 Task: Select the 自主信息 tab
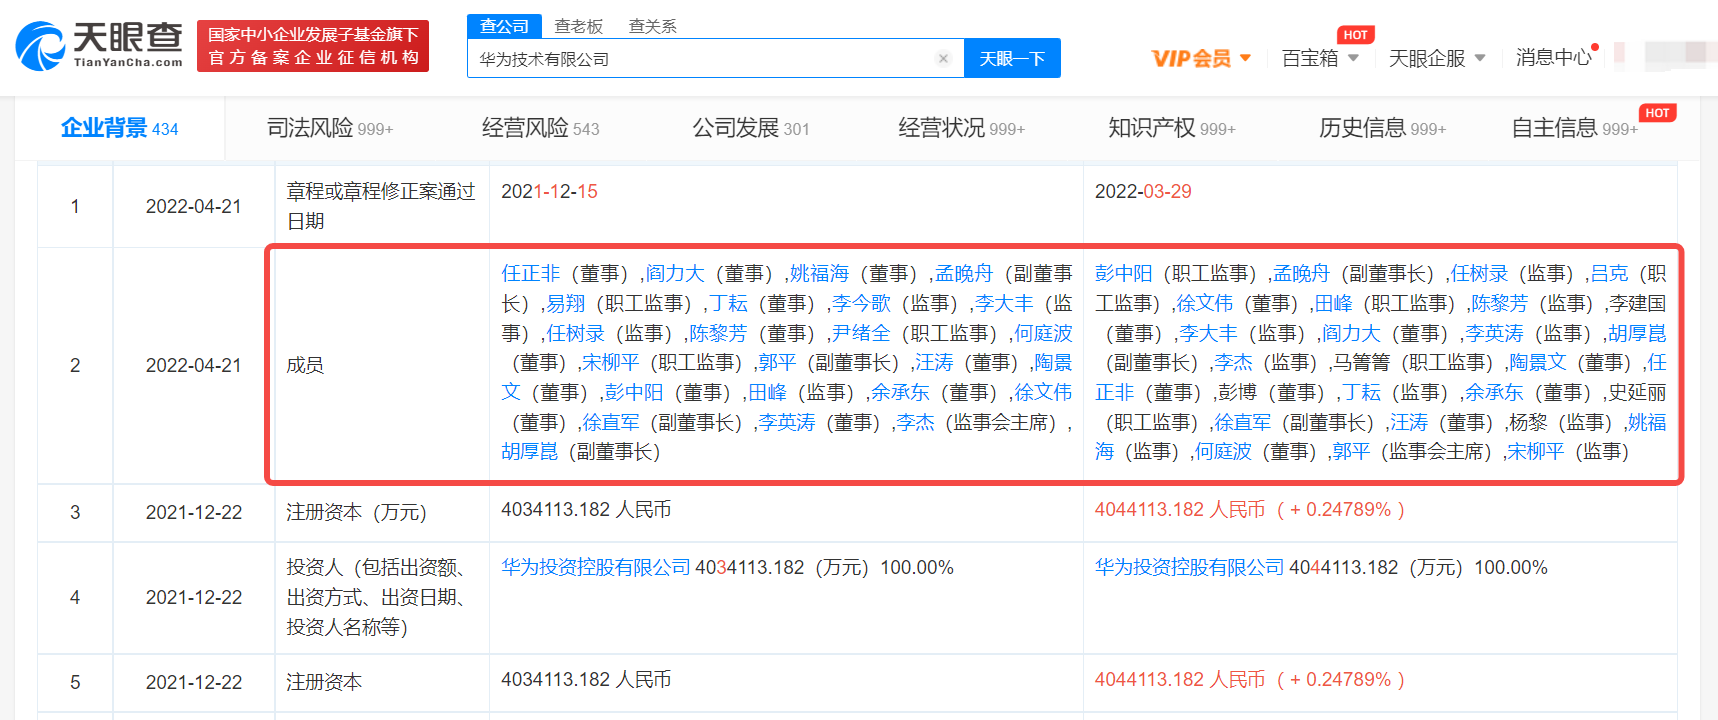pos(1574,128)
